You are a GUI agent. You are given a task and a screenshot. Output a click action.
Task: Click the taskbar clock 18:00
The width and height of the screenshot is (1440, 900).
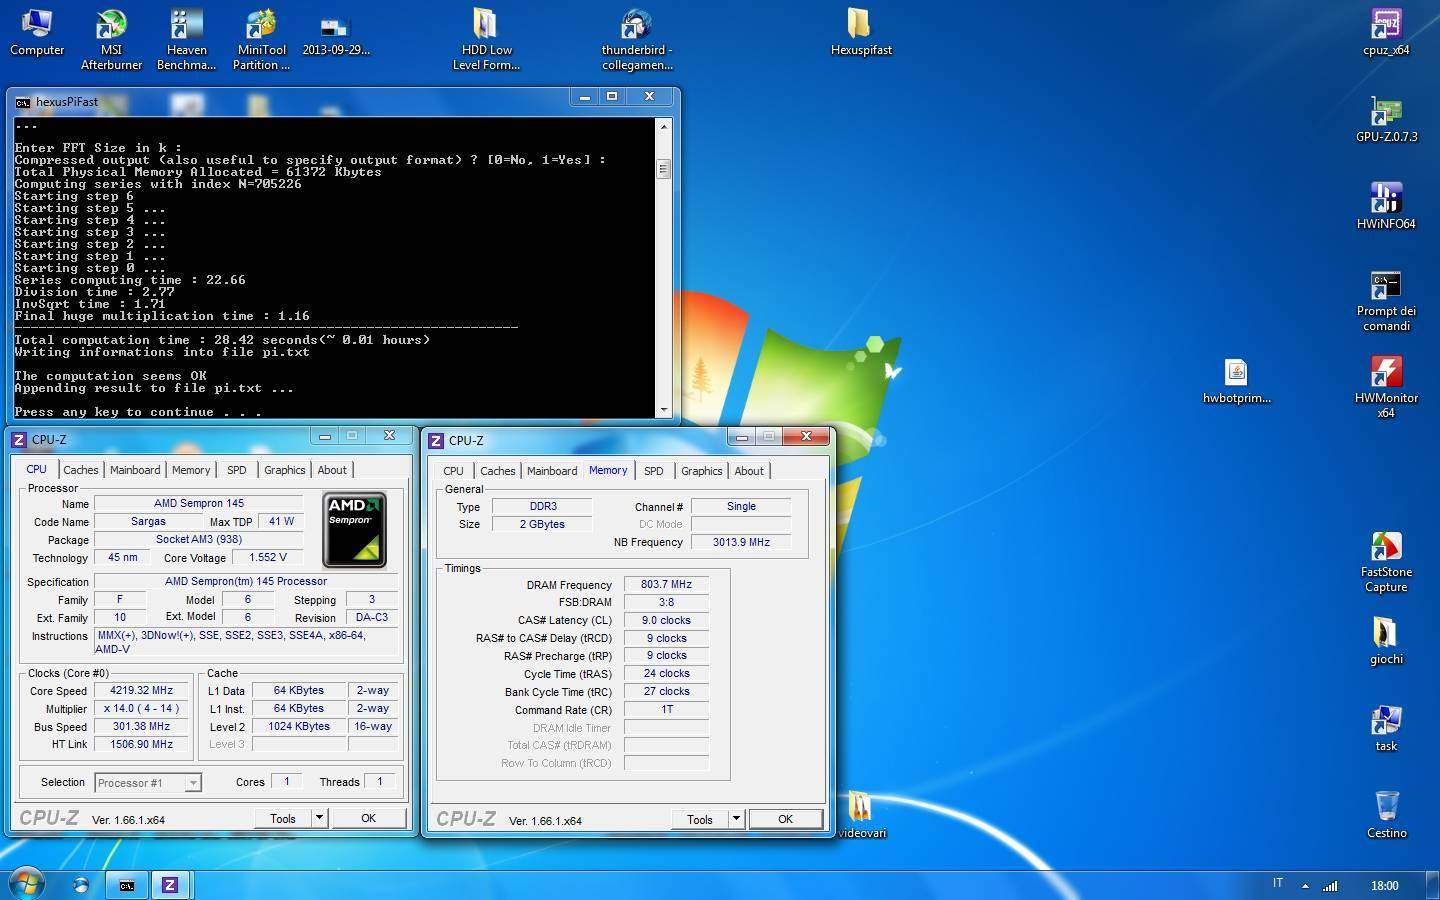1384,885
